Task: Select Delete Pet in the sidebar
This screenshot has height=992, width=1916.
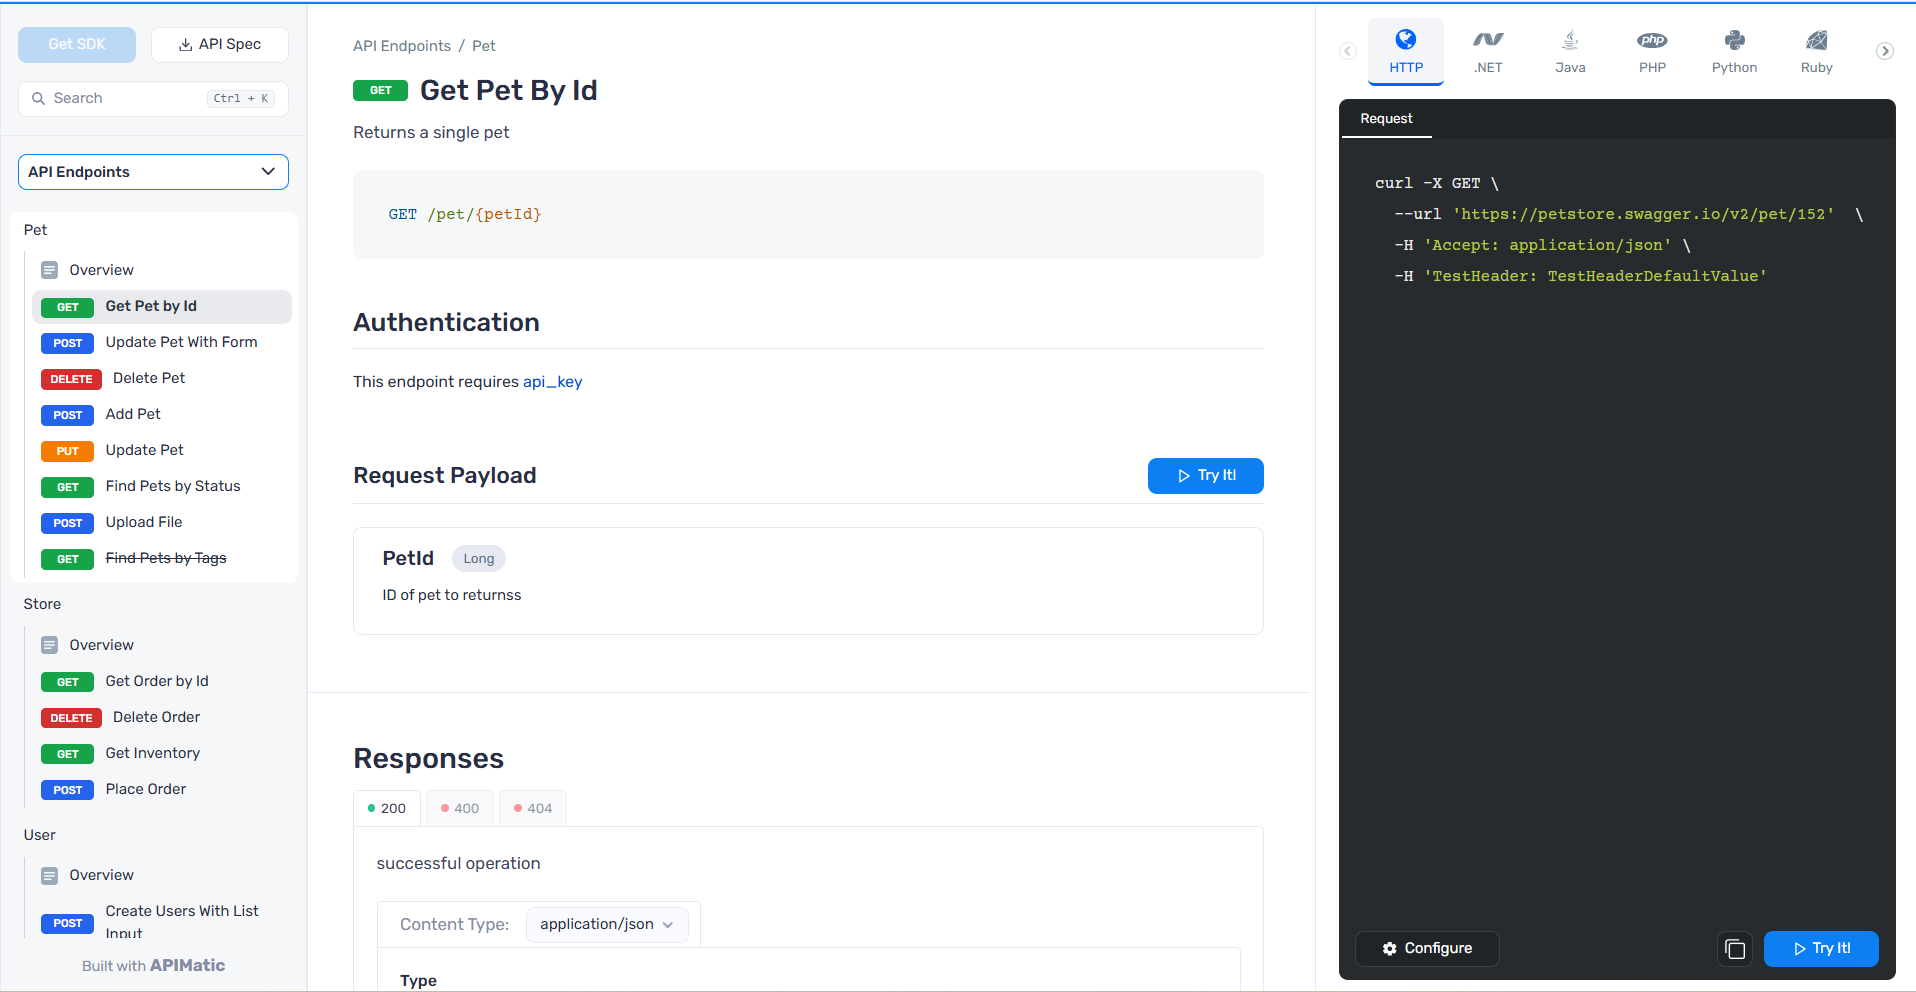Action: click(148, 378)
